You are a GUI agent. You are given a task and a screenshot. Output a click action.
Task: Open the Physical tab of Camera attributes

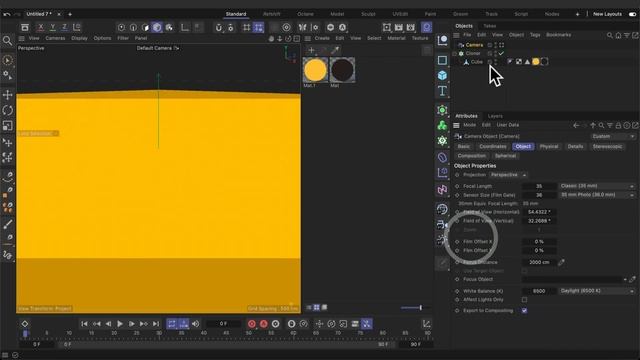(549, 147)
